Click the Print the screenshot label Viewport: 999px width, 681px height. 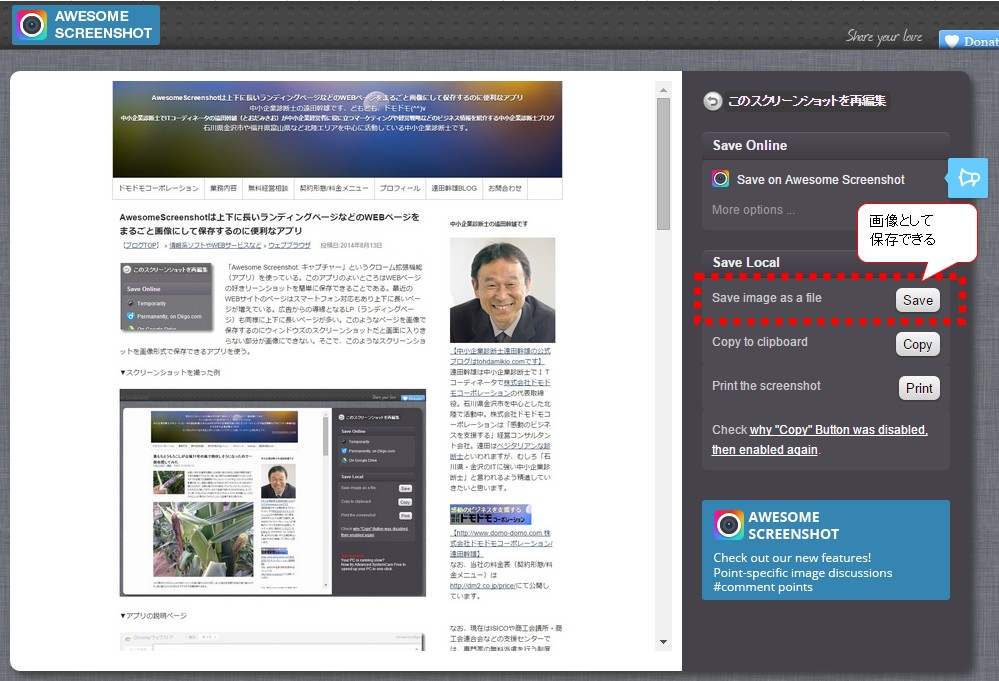point(766,385)
